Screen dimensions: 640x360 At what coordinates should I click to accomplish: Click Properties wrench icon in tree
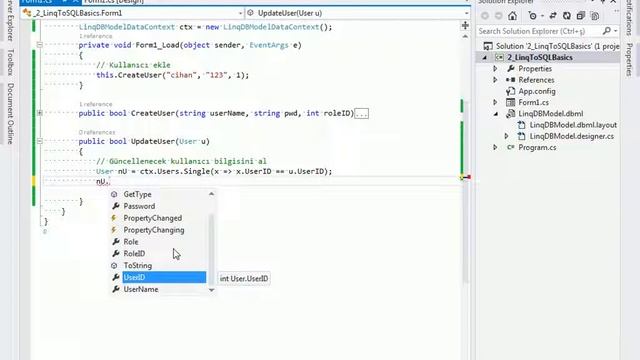pos(510,69)
